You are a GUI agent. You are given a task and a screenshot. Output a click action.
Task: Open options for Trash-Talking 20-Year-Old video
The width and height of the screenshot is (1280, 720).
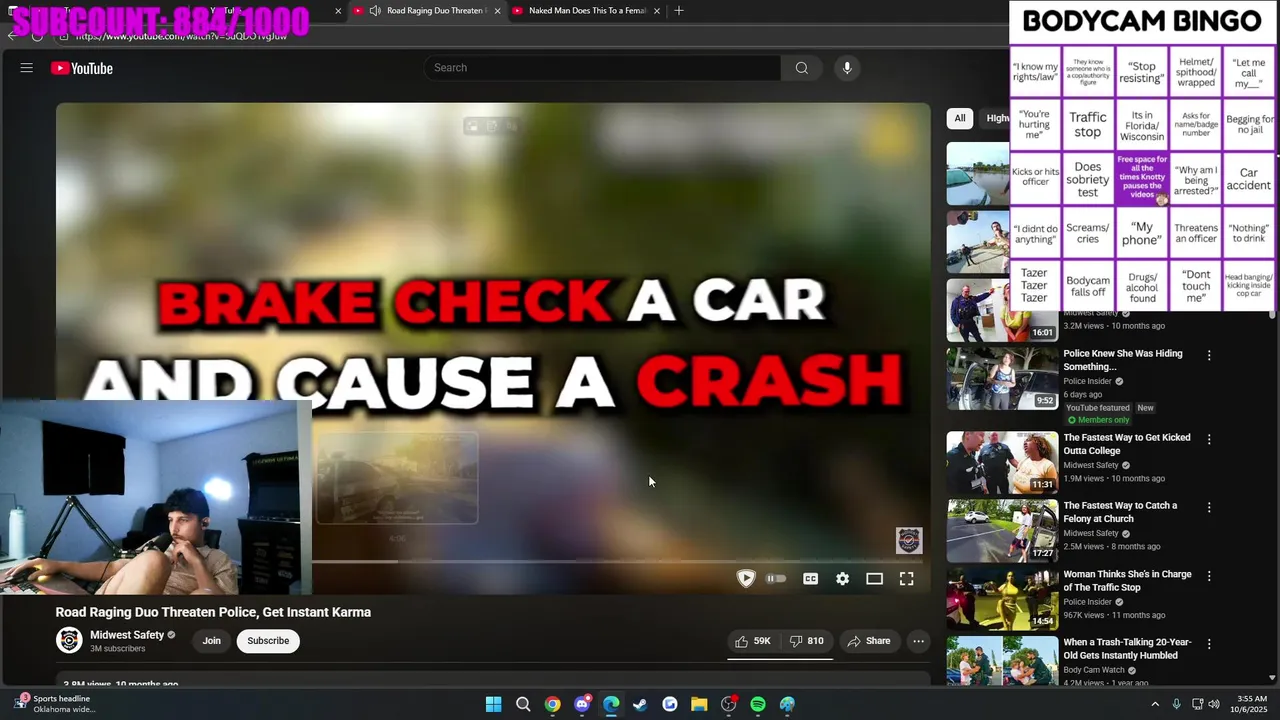(x=1209, y=644)
